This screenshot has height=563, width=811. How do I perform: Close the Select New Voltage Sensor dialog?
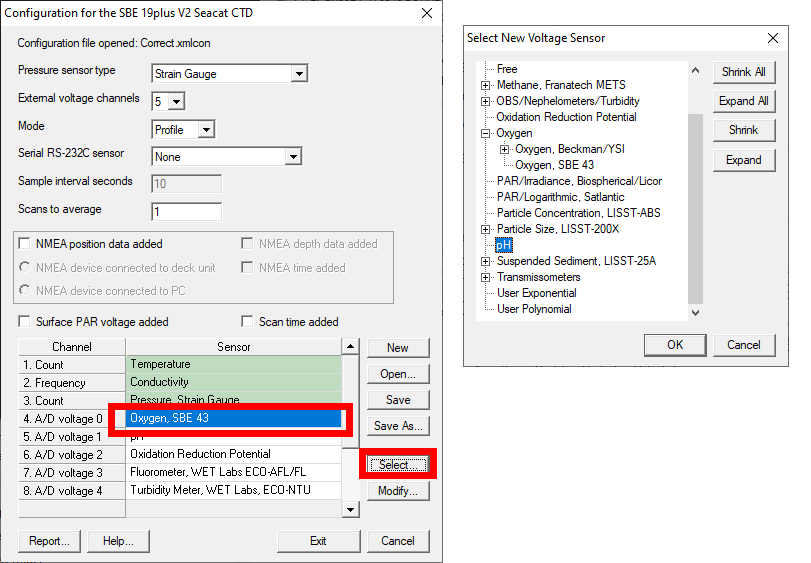[772, 38]
